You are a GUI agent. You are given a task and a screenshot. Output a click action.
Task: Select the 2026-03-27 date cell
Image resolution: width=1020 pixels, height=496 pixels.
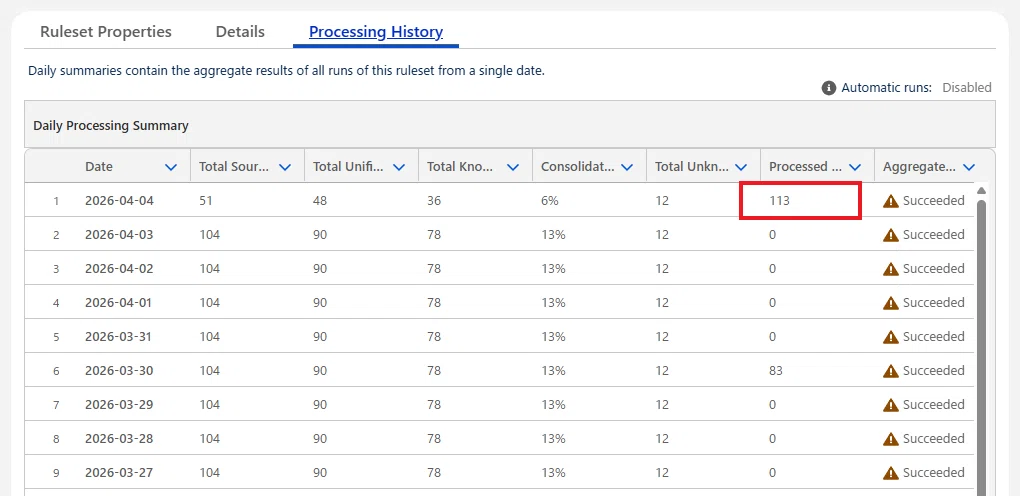click(x=119, y=473)
